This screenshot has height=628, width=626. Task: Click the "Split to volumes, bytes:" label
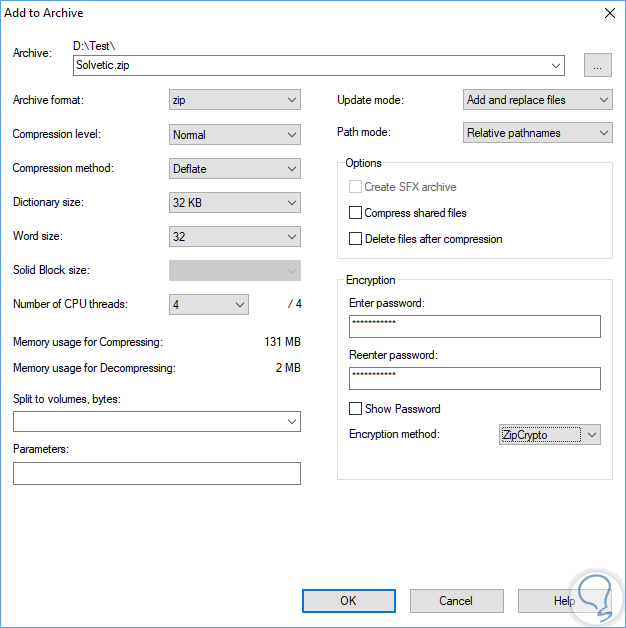point(67,399)
